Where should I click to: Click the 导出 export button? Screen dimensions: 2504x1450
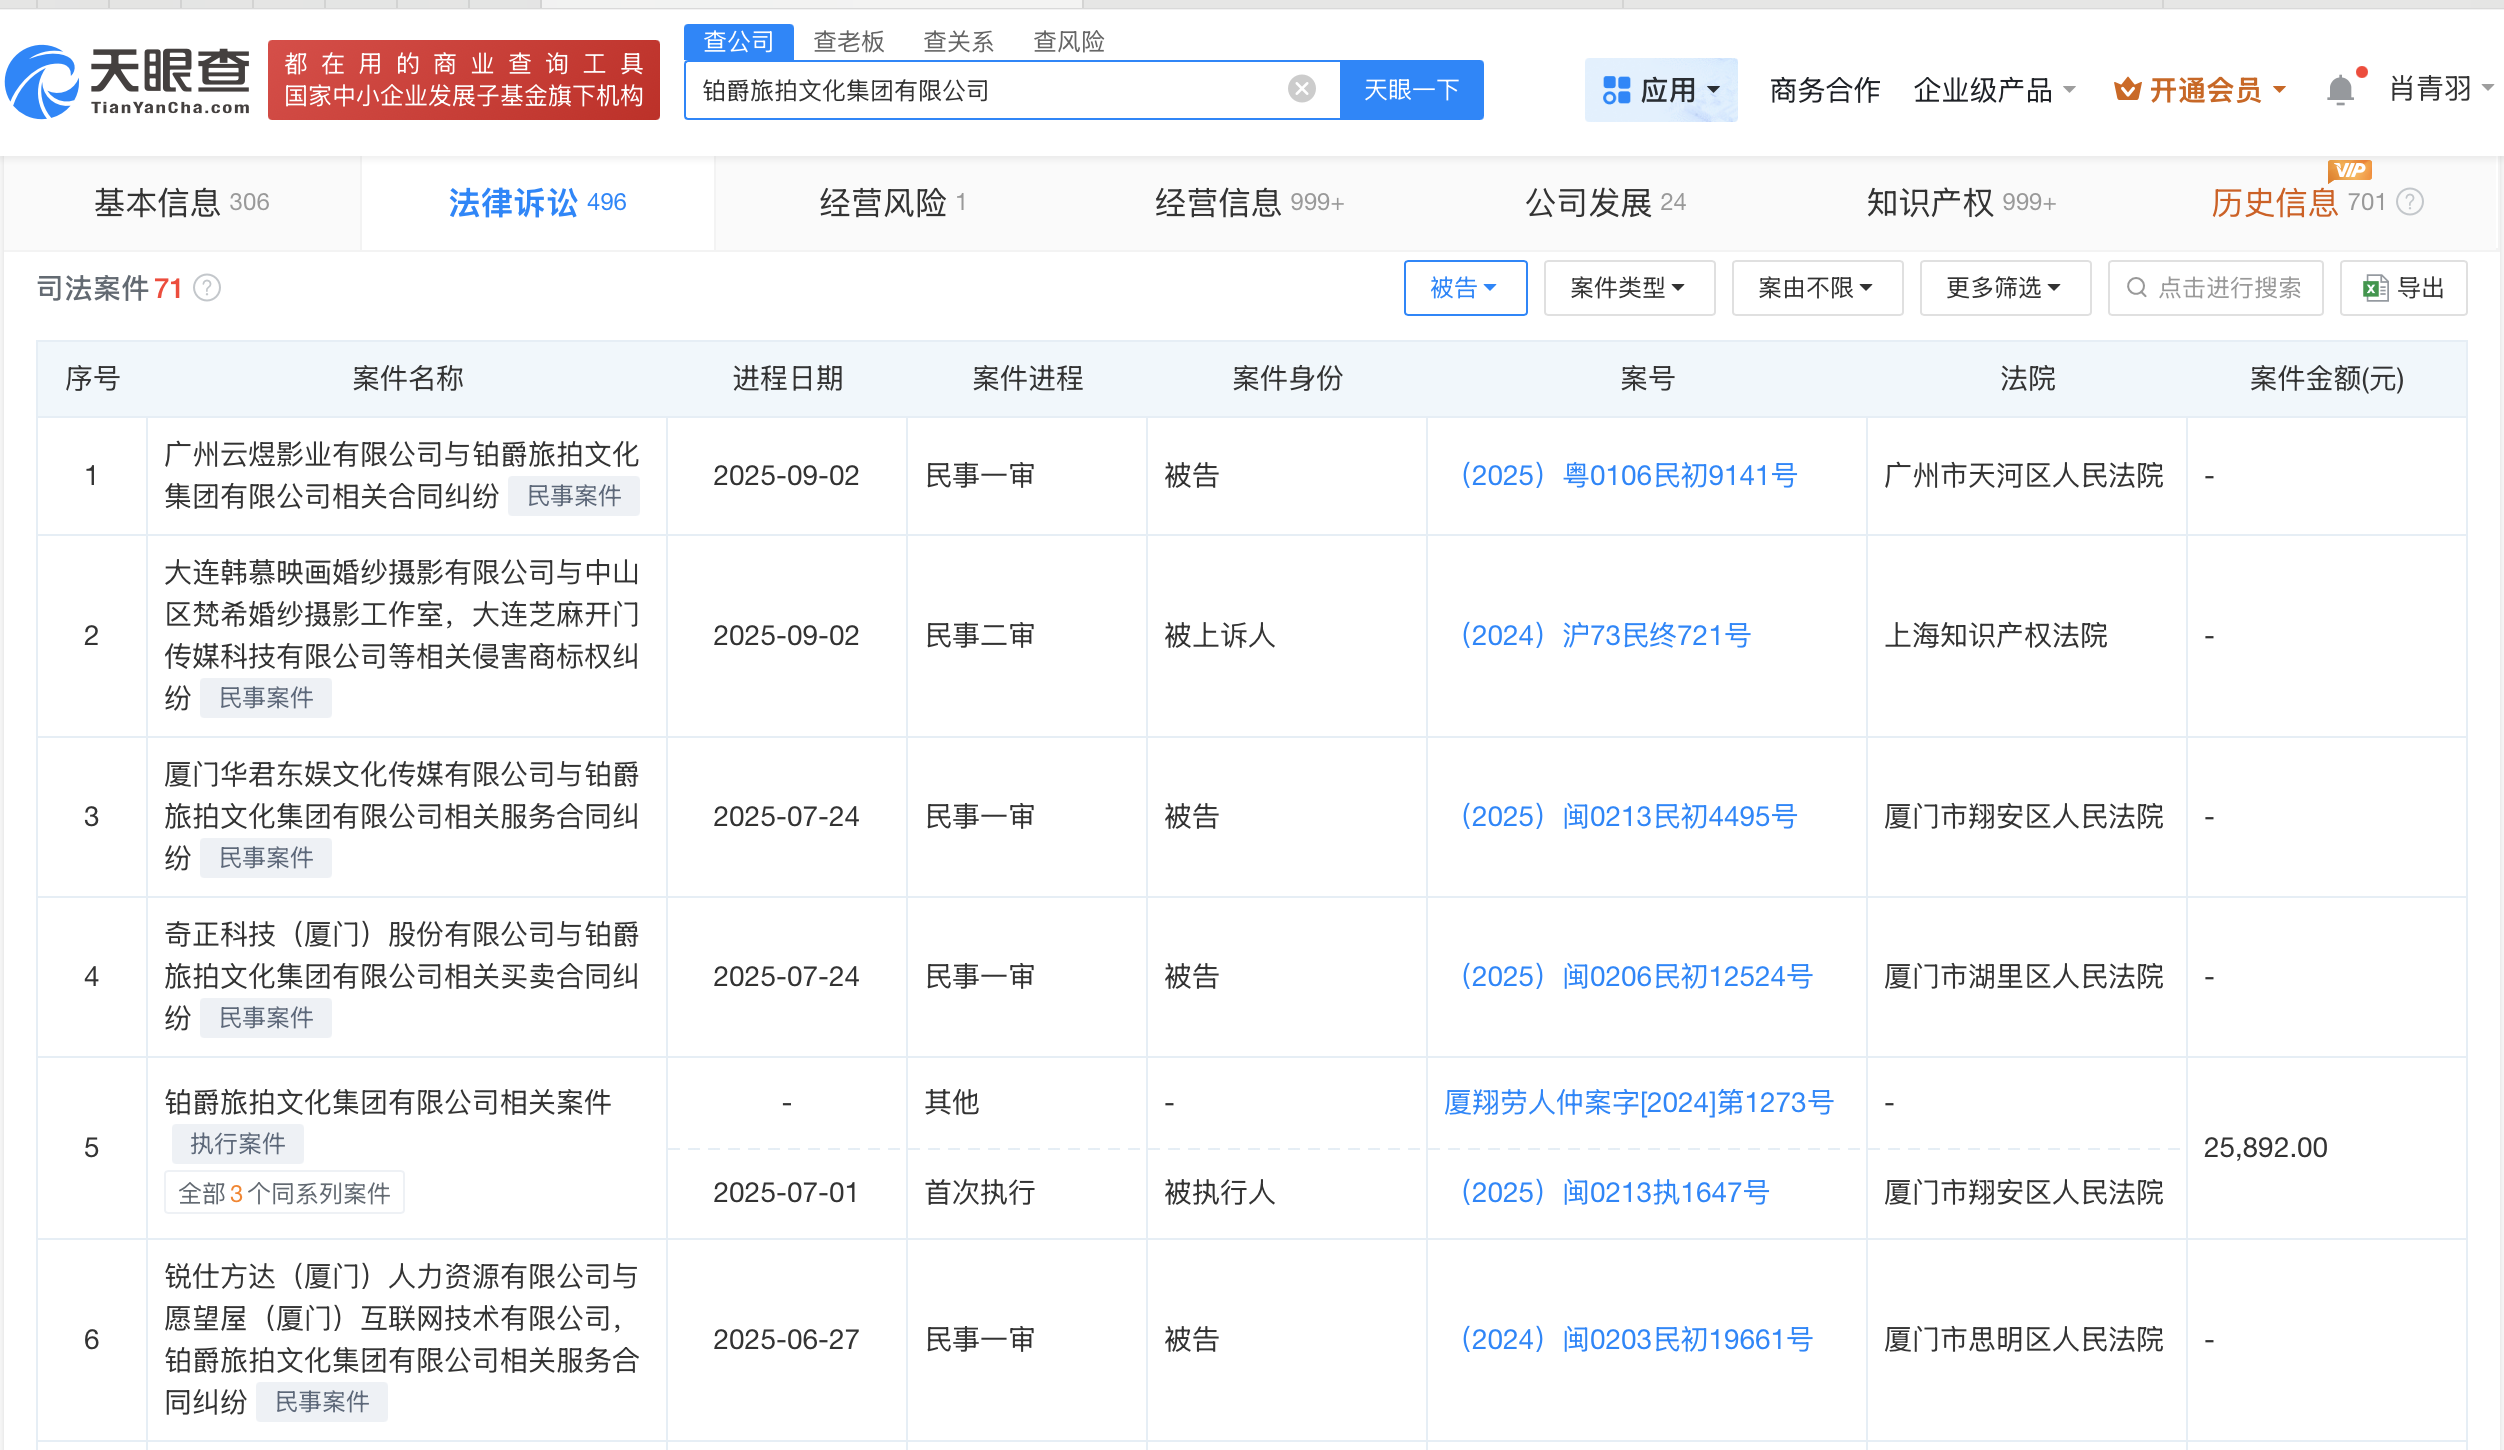click(x=2403, y=288)
